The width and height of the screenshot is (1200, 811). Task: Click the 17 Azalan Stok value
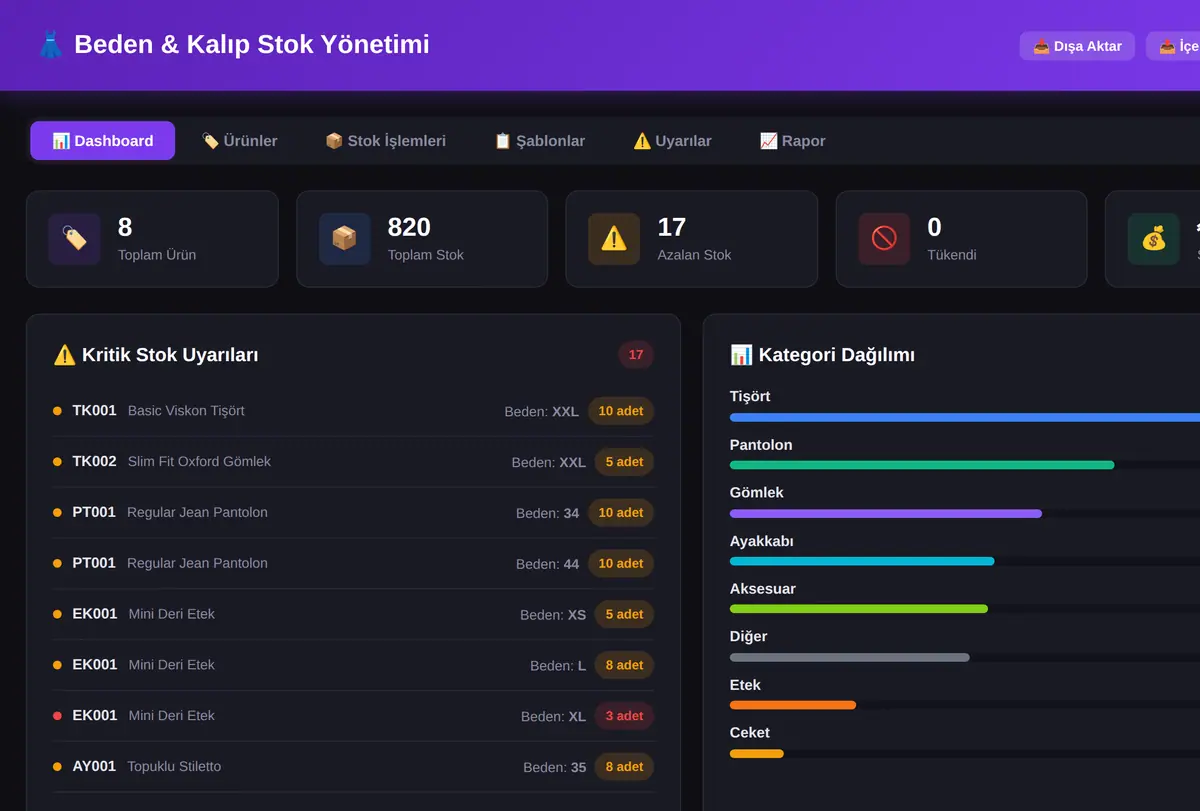click(672, 227)
